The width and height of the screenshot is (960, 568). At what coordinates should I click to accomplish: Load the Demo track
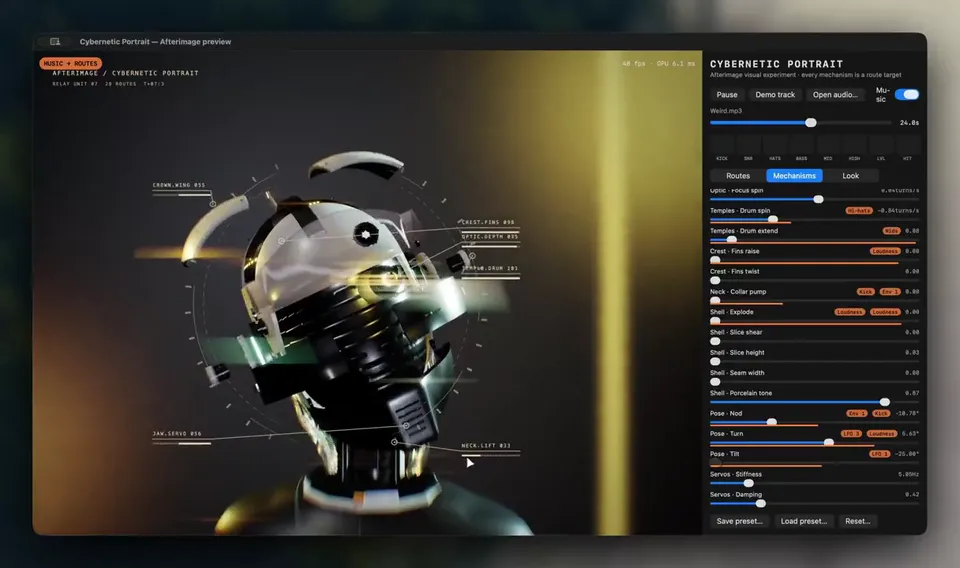click(x=775, y=94)
